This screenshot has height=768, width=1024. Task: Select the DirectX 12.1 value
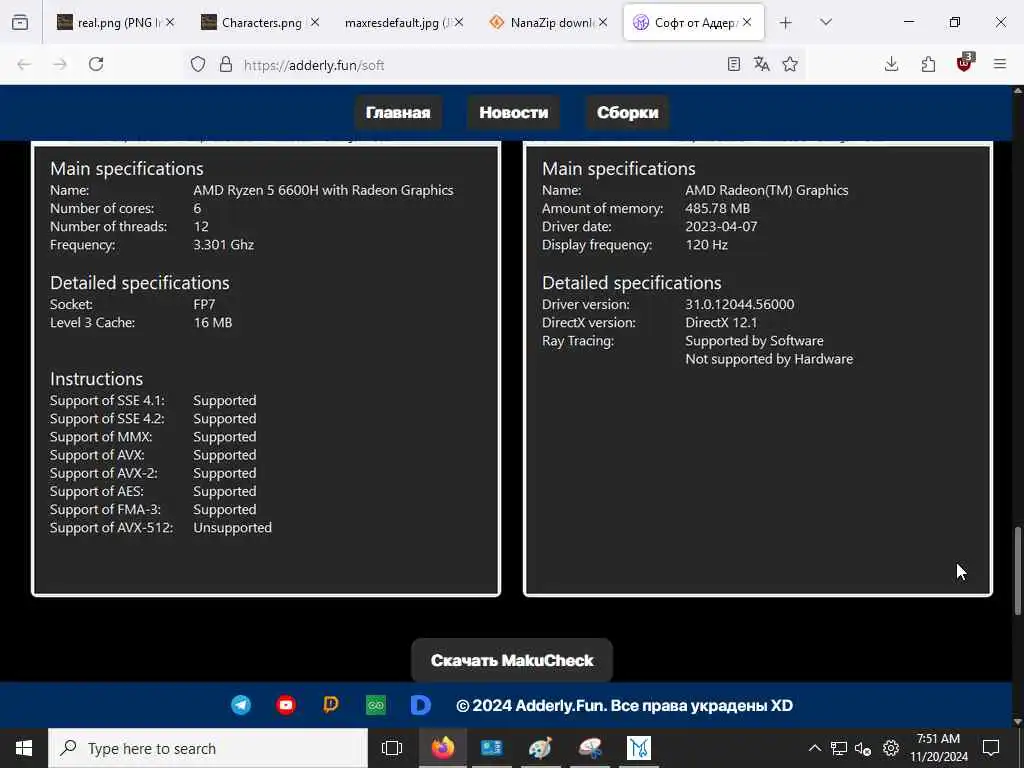click(721, 323)
